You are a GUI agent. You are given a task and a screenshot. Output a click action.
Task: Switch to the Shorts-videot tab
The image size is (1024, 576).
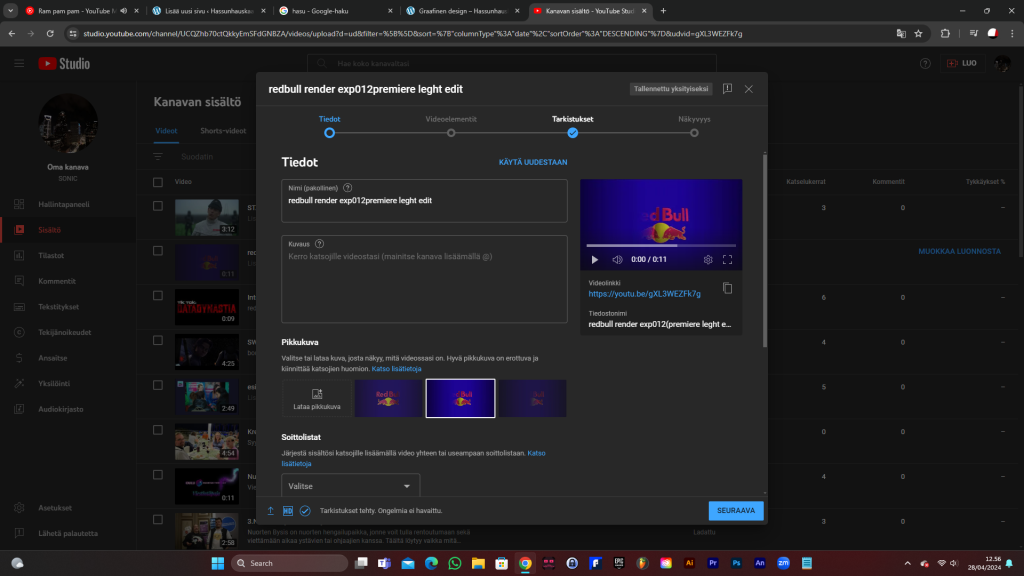click(223, 131)
